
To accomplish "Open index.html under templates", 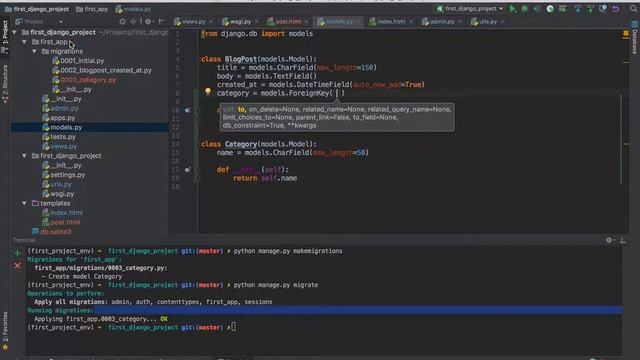I will click(62, 213).
